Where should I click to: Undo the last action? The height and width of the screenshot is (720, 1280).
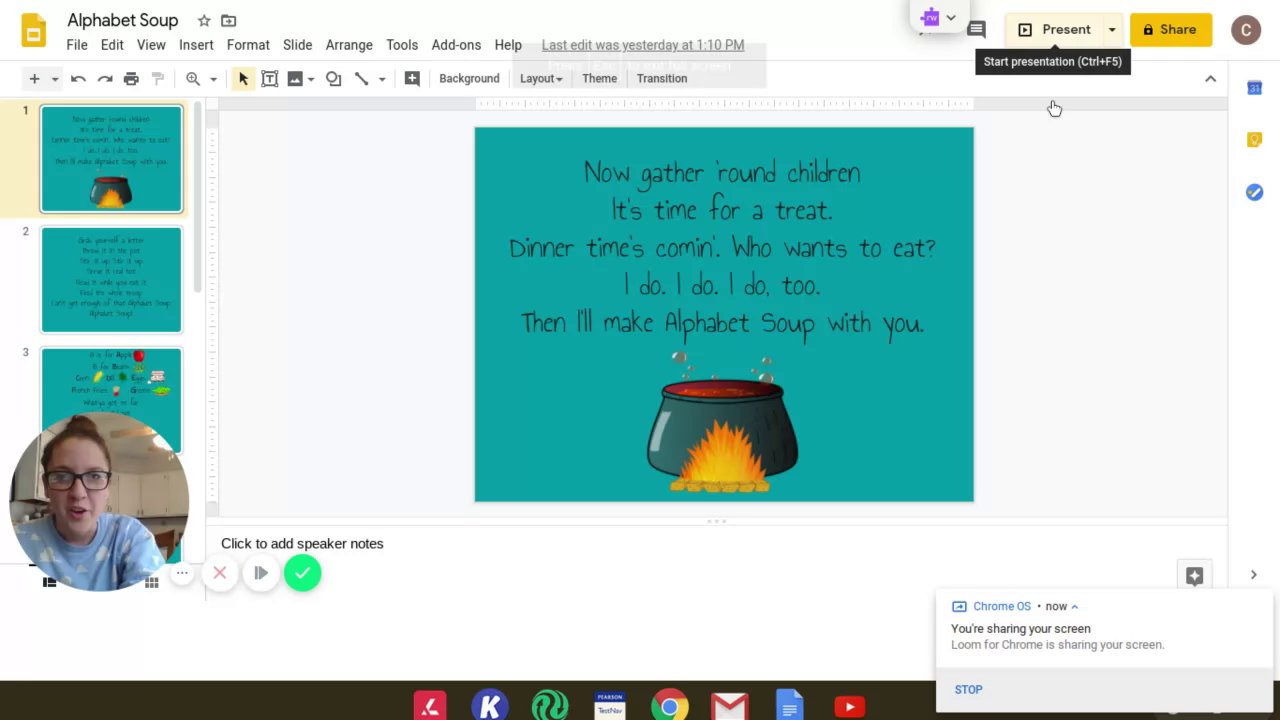tap(78, 78)
